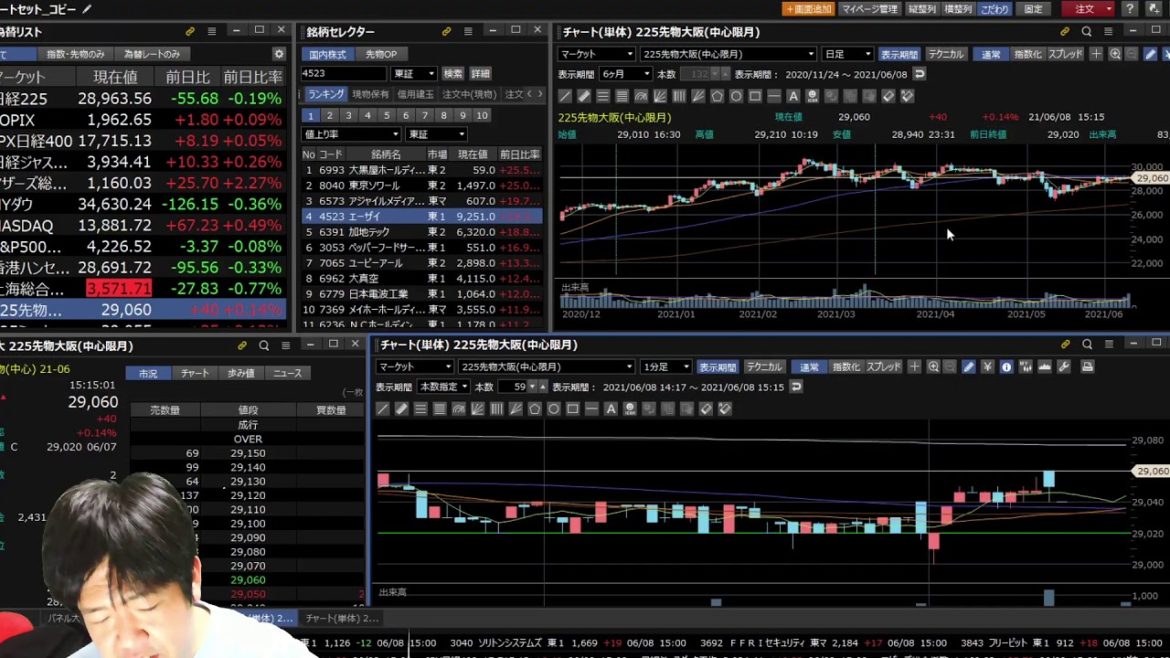Select the trend line drawing tool in upper chart

565,97
